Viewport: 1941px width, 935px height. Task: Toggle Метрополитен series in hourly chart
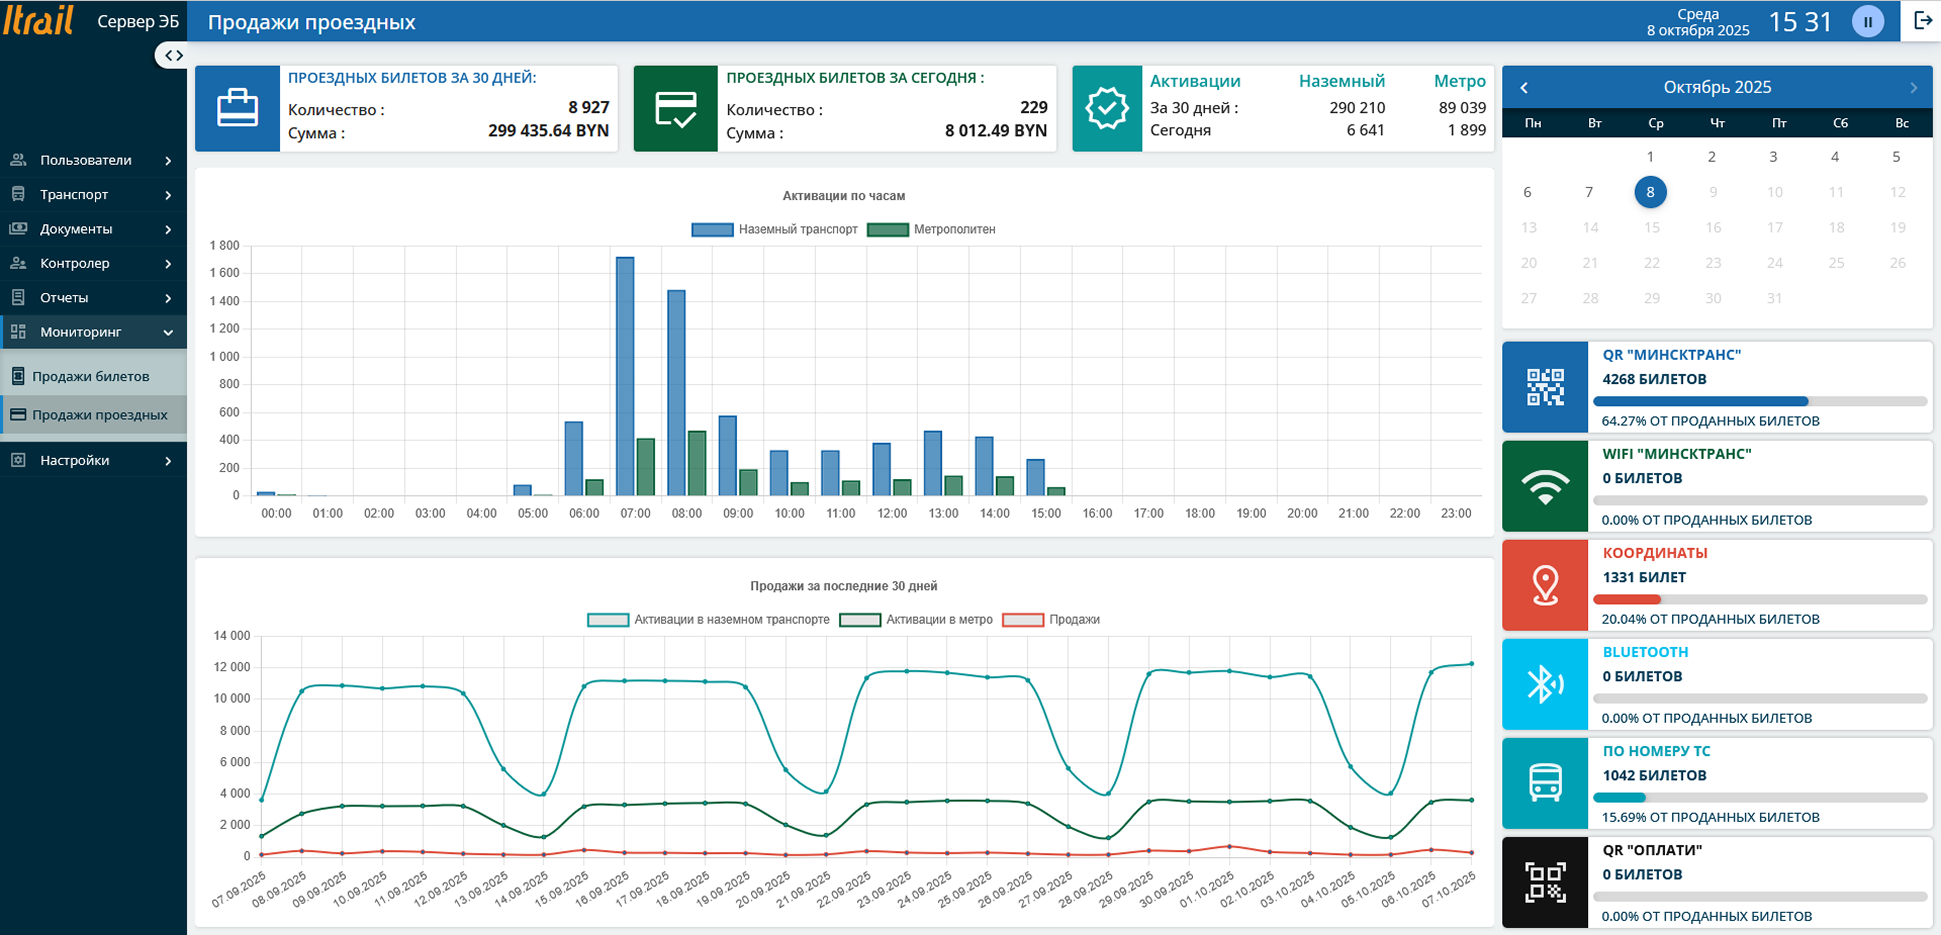coord(932,230)
